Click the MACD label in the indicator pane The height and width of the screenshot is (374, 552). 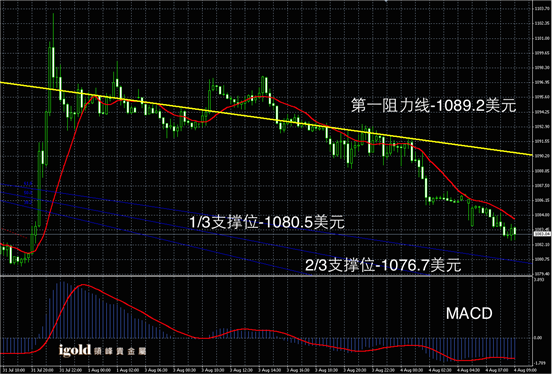click(x=469, y=313)
